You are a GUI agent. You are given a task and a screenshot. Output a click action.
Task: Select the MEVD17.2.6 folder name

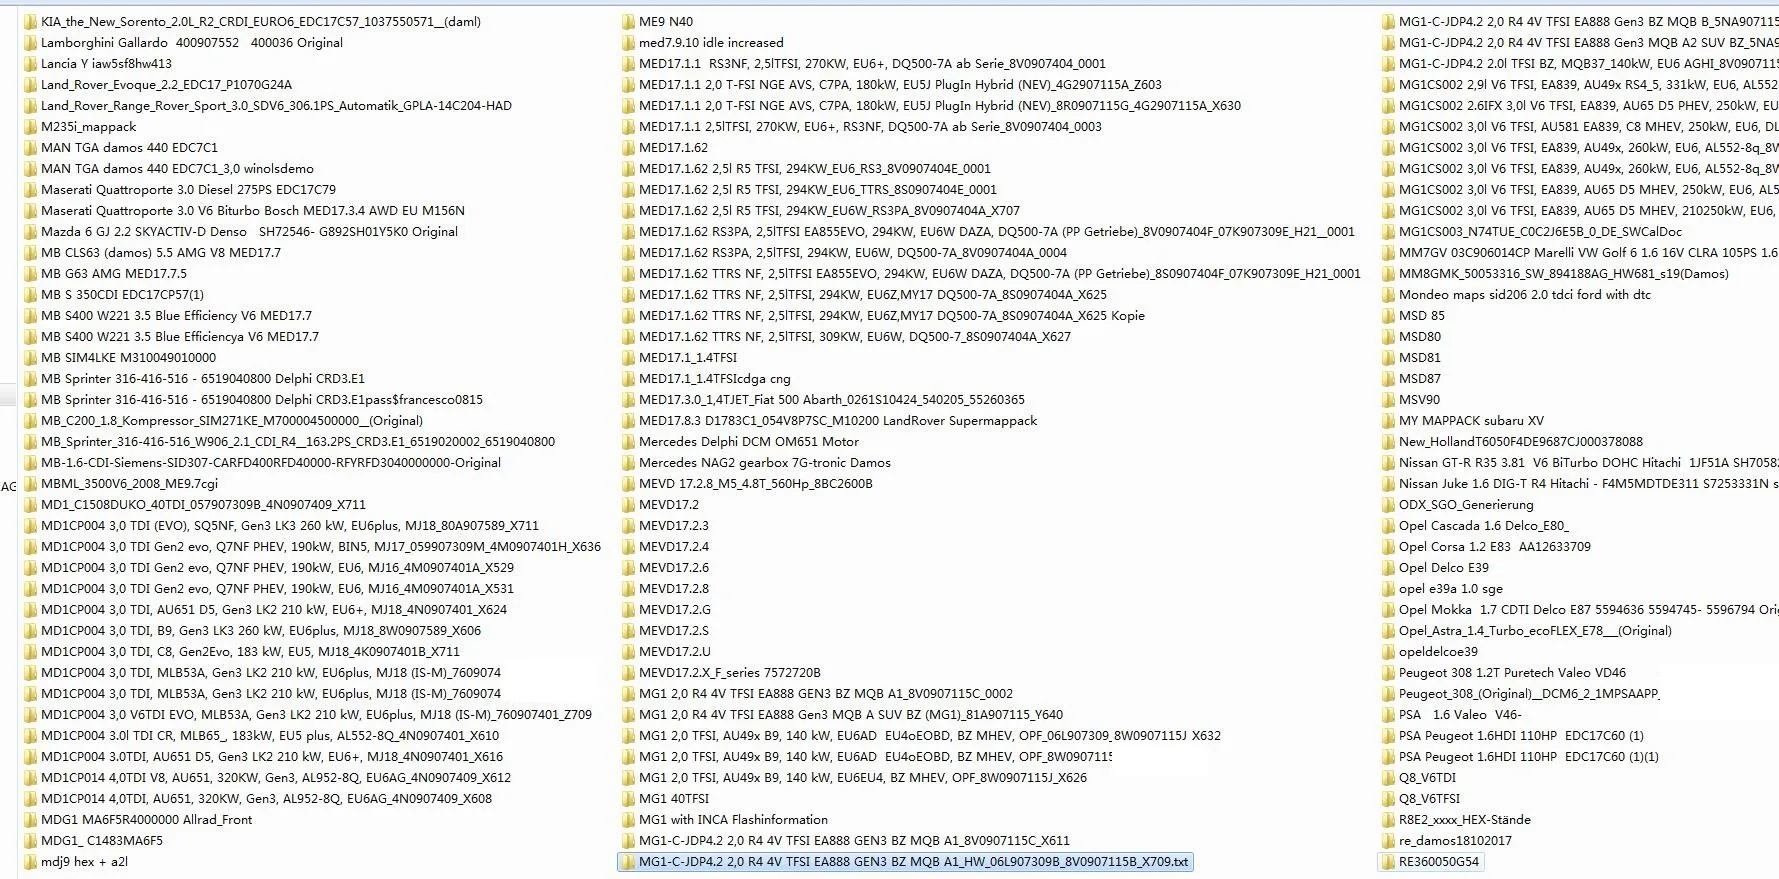674,568
